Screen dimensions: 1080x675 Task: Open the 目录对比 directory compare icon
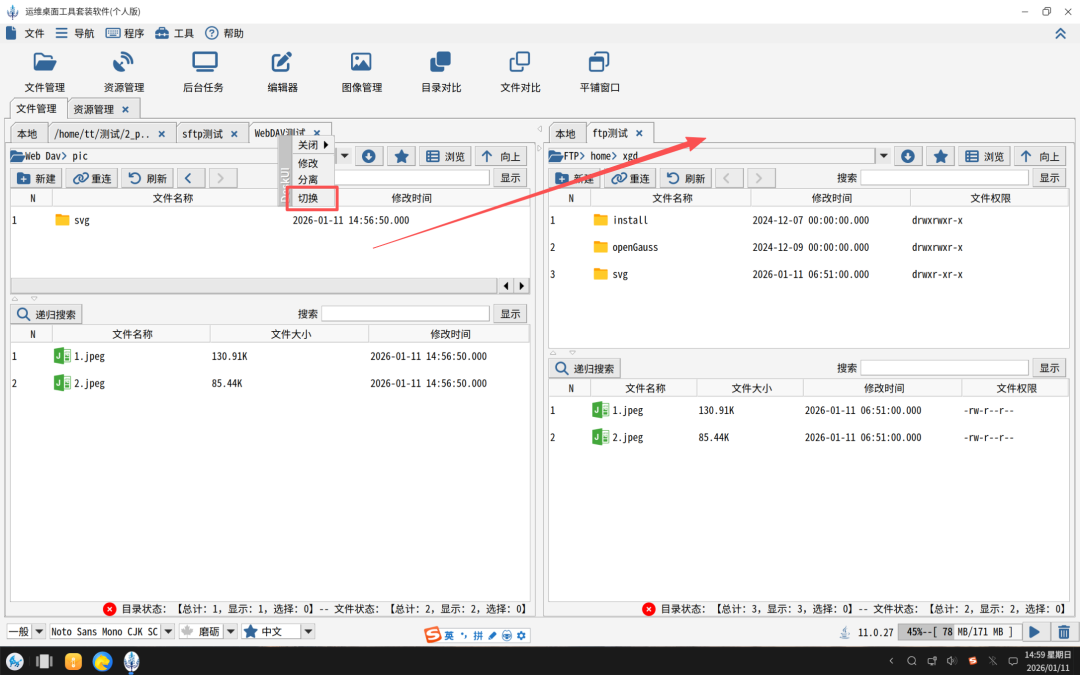441,72
